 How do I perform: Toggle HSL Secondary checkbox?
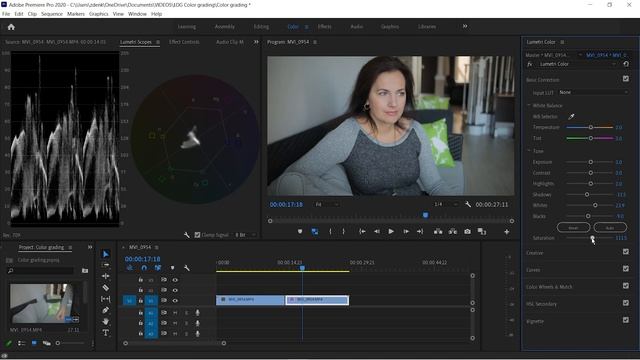626,303
